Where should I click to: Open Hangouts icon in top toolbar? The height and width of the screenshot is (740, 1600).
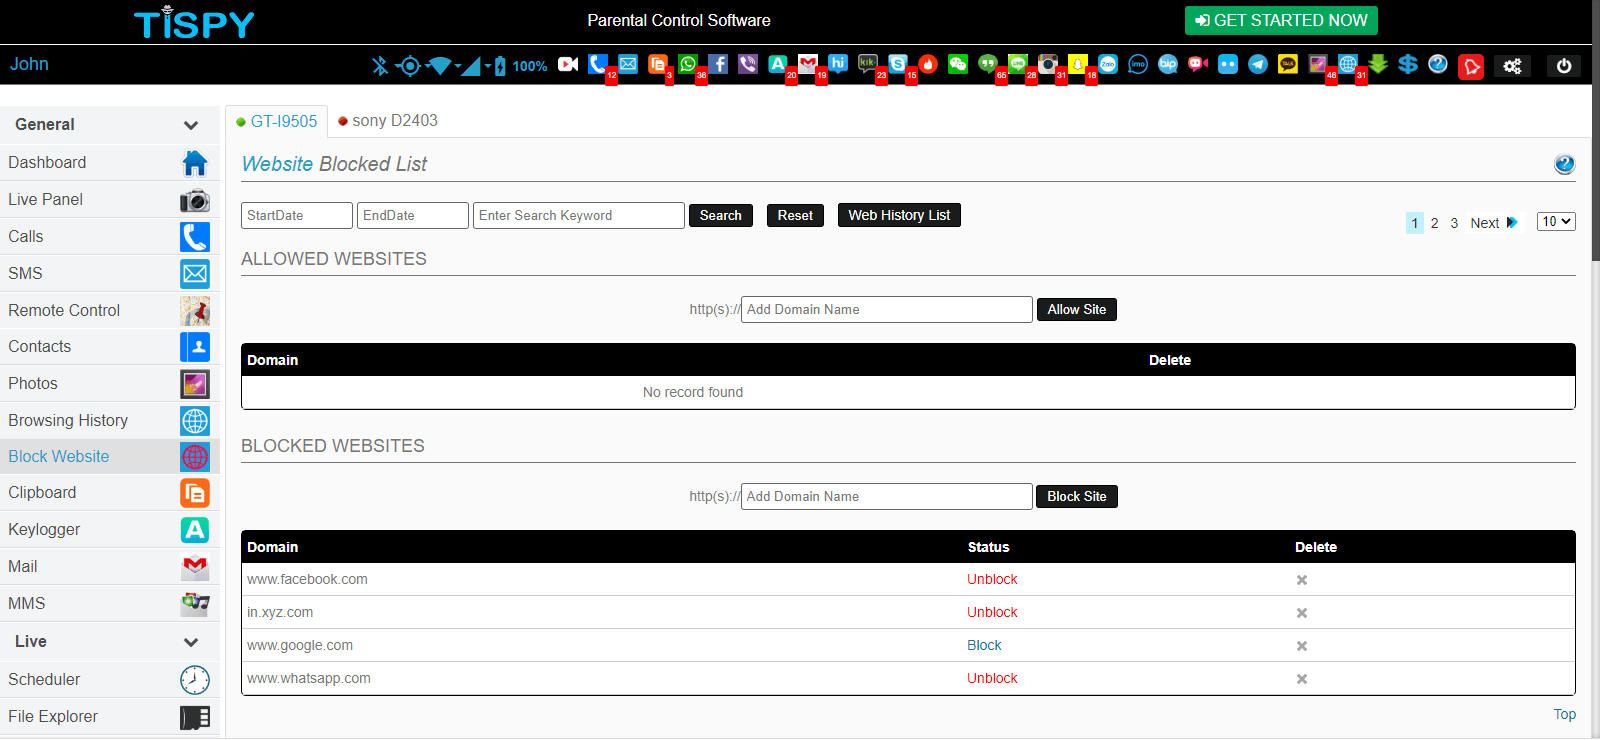pos(988,64)
